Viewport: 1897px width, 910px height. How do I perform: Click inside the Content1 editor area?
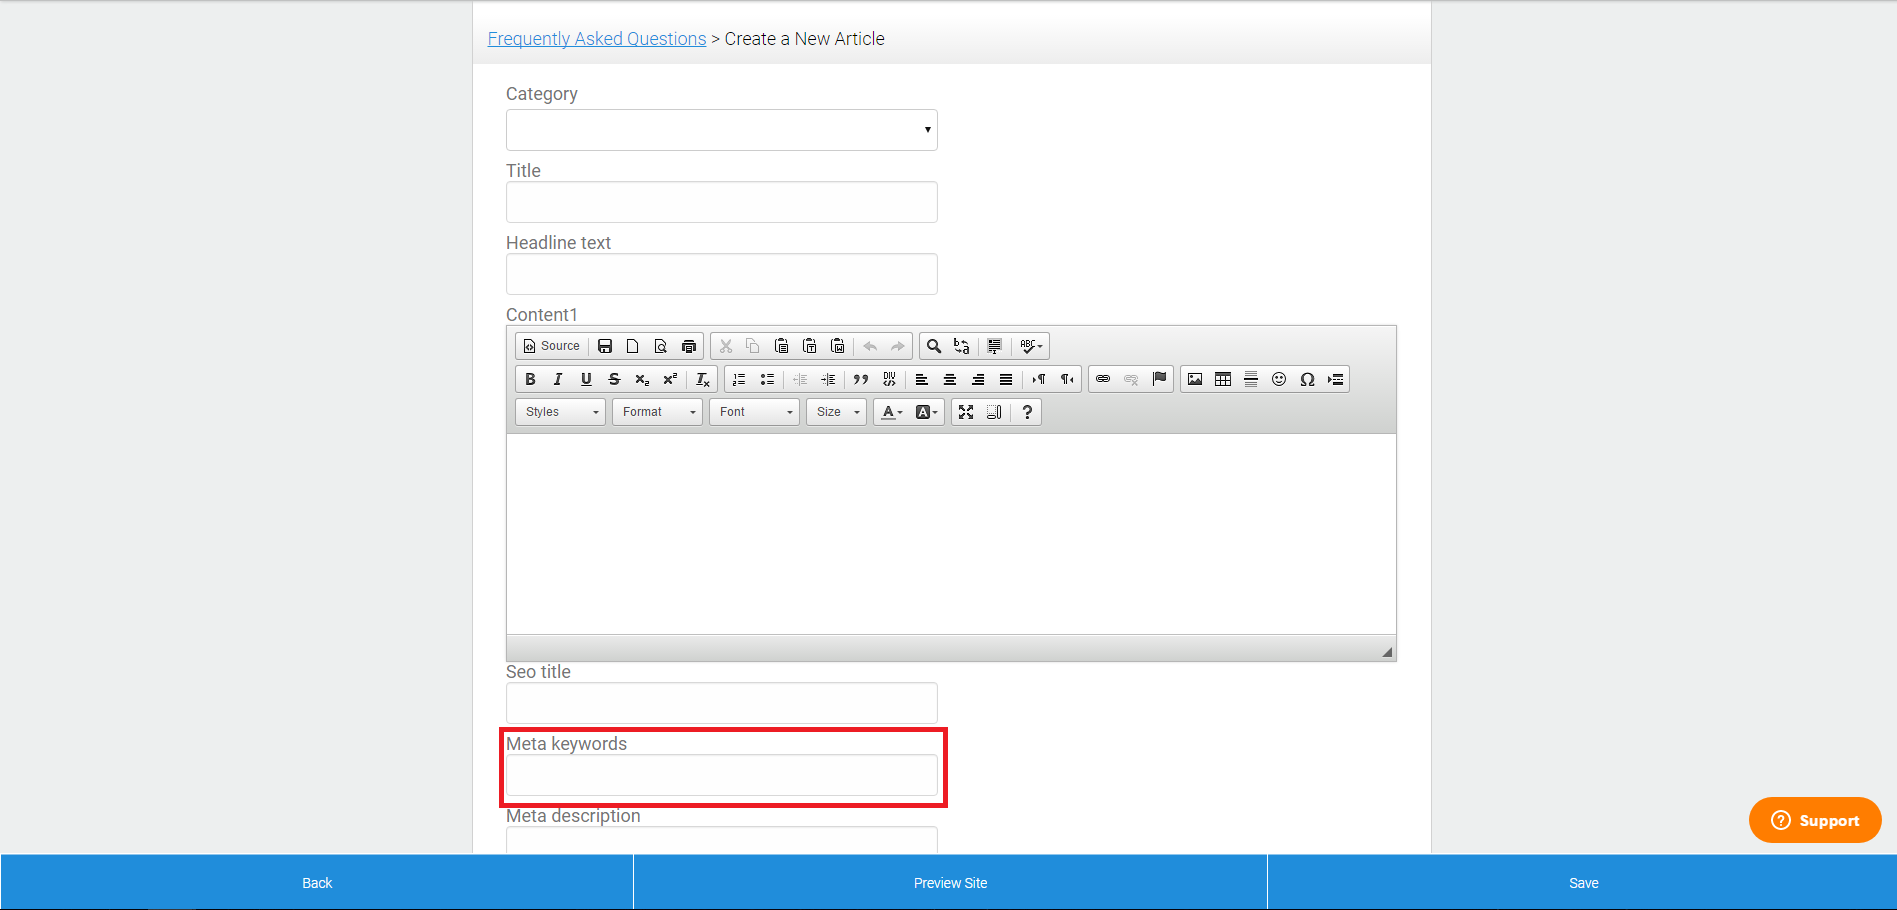951,534
